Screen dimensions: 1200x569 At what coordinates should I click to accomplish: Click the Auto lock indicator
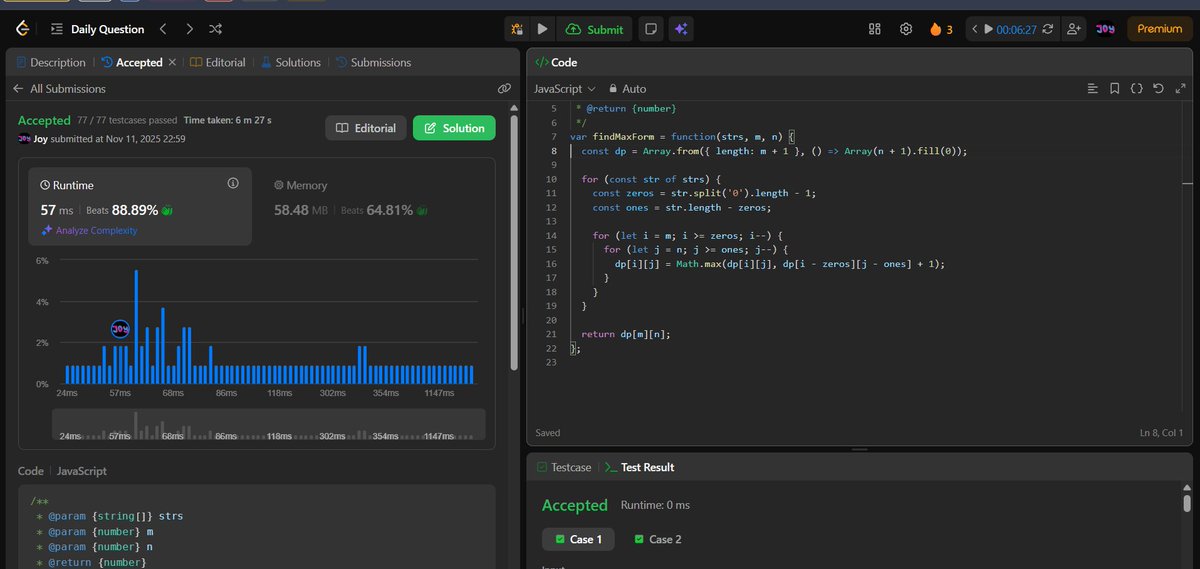coord(628,89)
